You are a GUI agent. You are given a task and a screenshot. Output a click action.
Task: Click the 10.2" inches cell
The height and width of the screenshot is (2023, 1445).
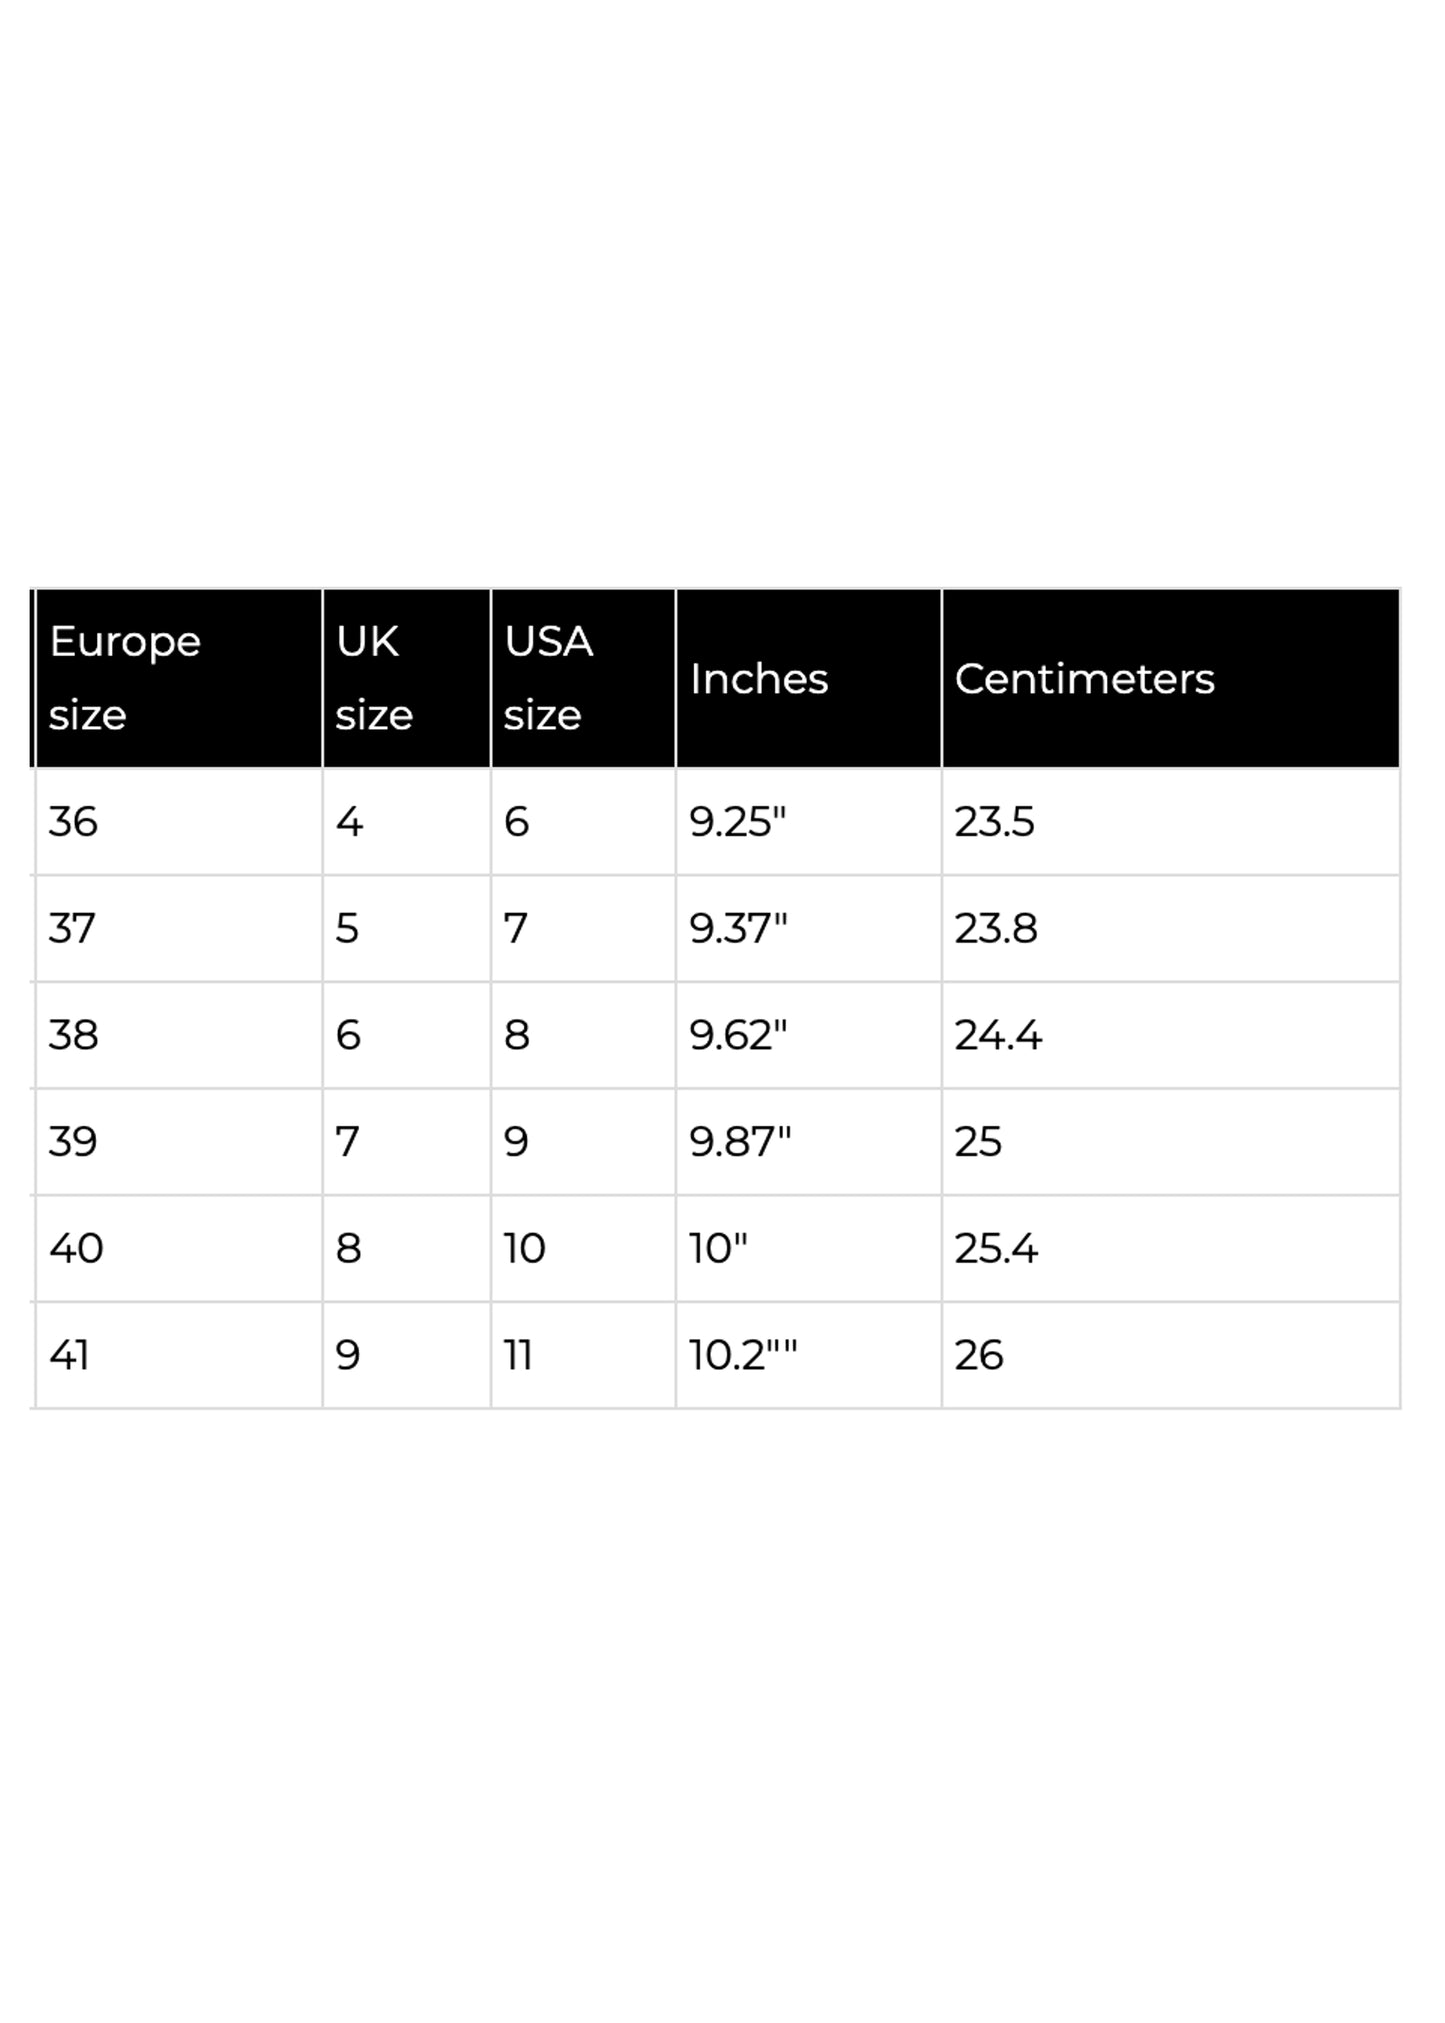point(743,1355)
